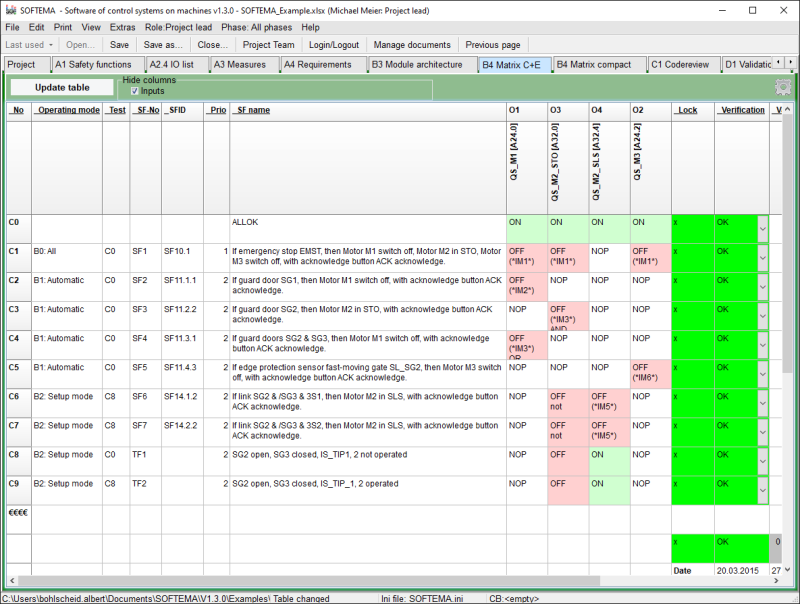
Task: Click the Manage documents button
Action: [413, 45]
